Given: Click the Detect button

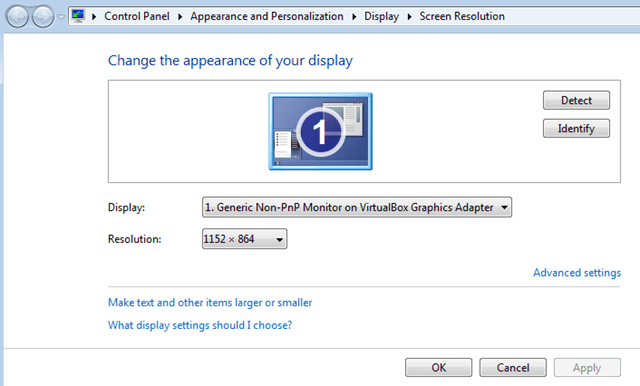Looking at the screenshot, I should click(576, 100).
